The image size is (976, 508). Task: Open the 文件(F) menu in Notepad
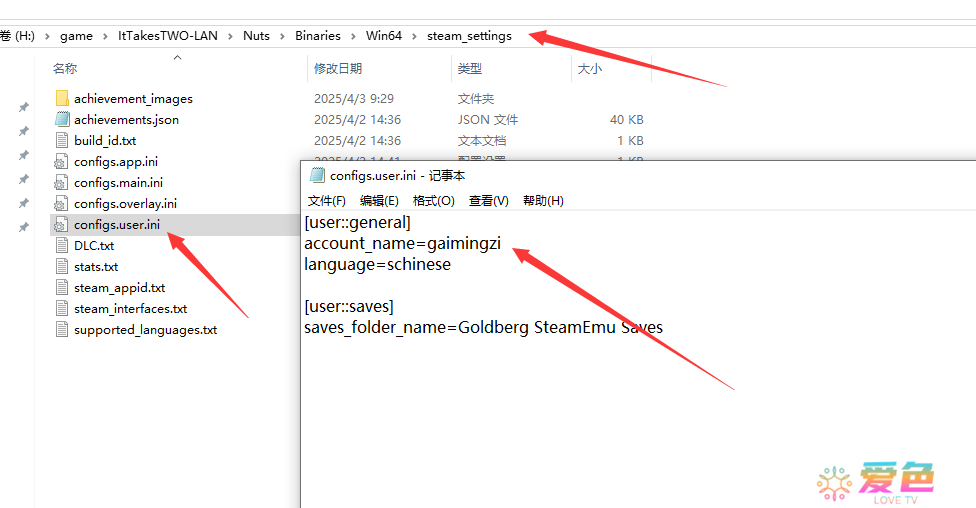327,200
